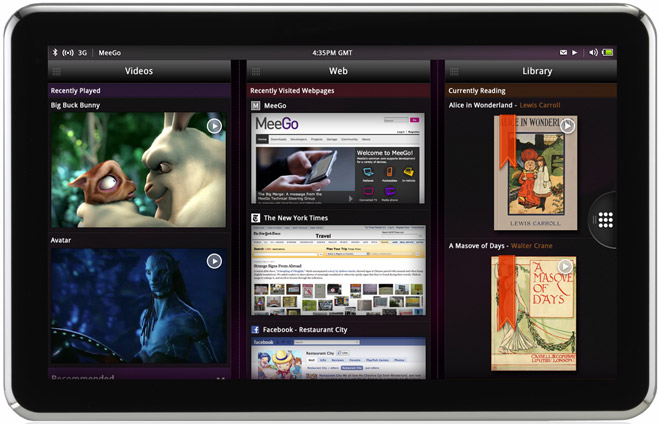Open the Videos panel grid icon
The image size is (659, 424).
pyautogui.click(x=57, y=72)
